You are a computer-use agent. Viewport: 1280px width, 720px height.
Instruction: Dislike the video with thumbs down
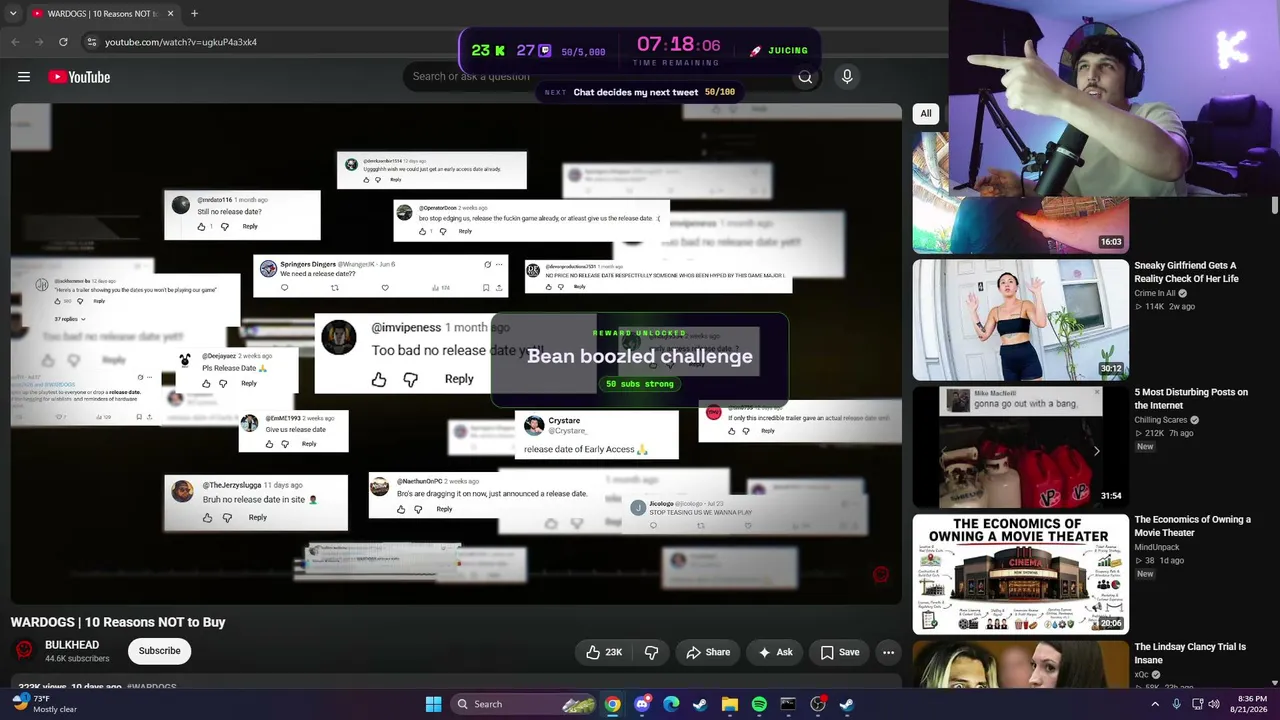click(651, 652)
